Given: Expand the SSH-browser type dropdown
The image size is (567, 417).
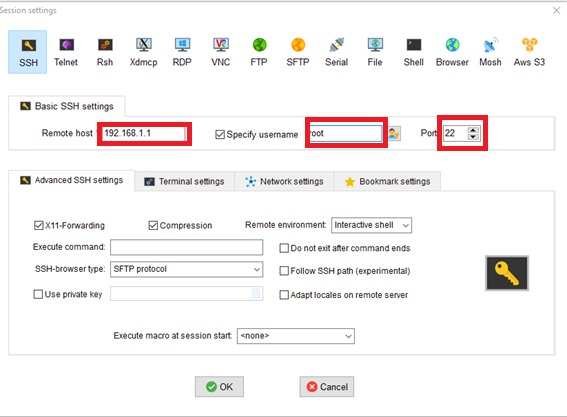Looking at the screenshot, I should pyautogui.click(x=187, y=269).
